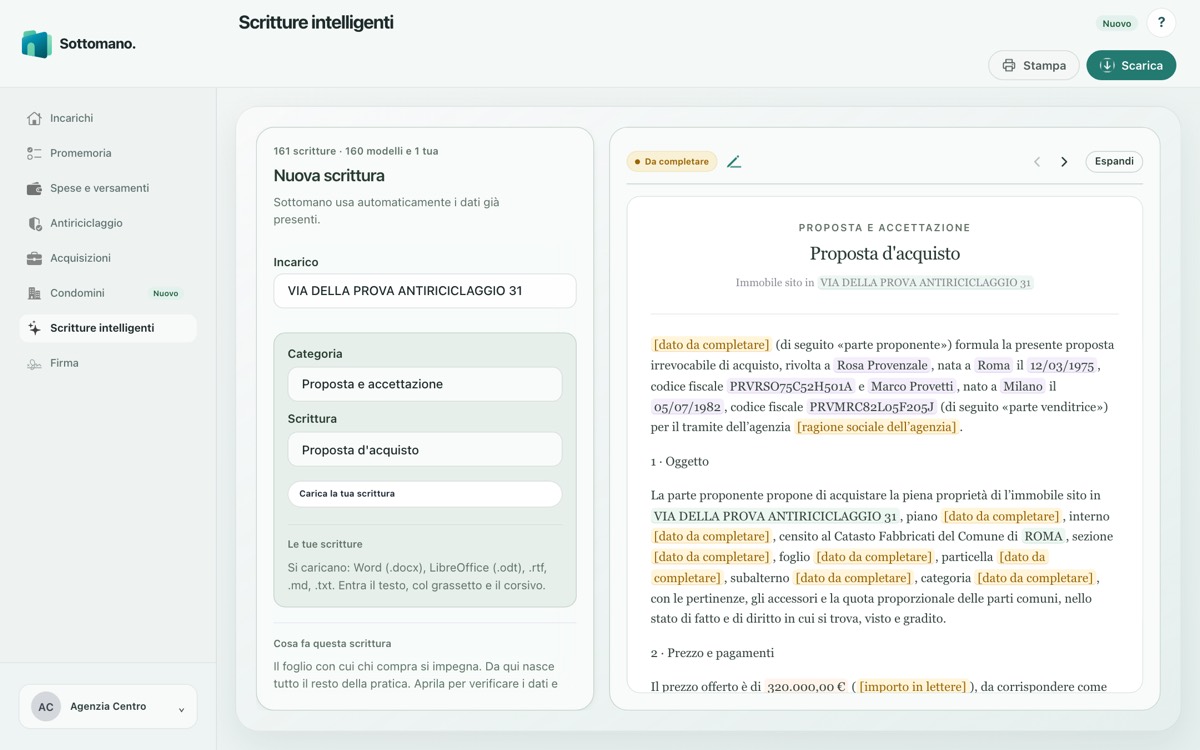Click the Proposta d'acquisto document title

click(x=885, y=254)
